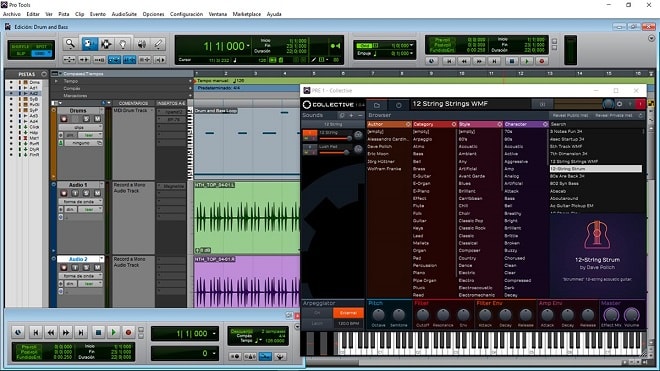Mute the Audio 1 track

pos(97,193)
